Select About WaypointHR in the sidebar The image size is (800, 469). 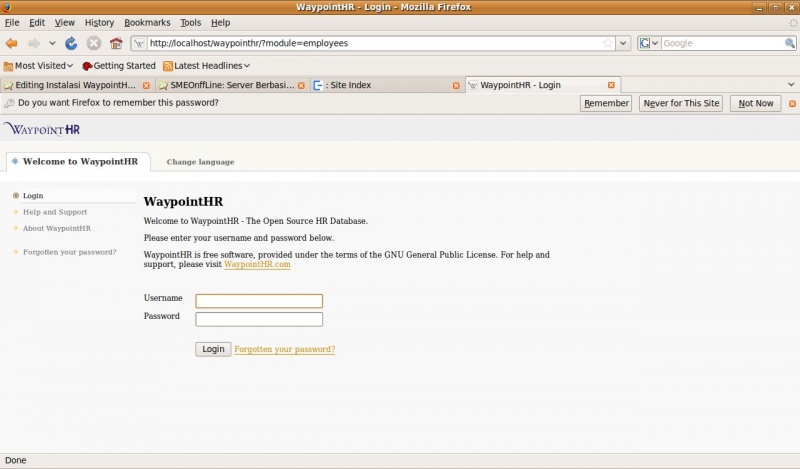(57, 228)
